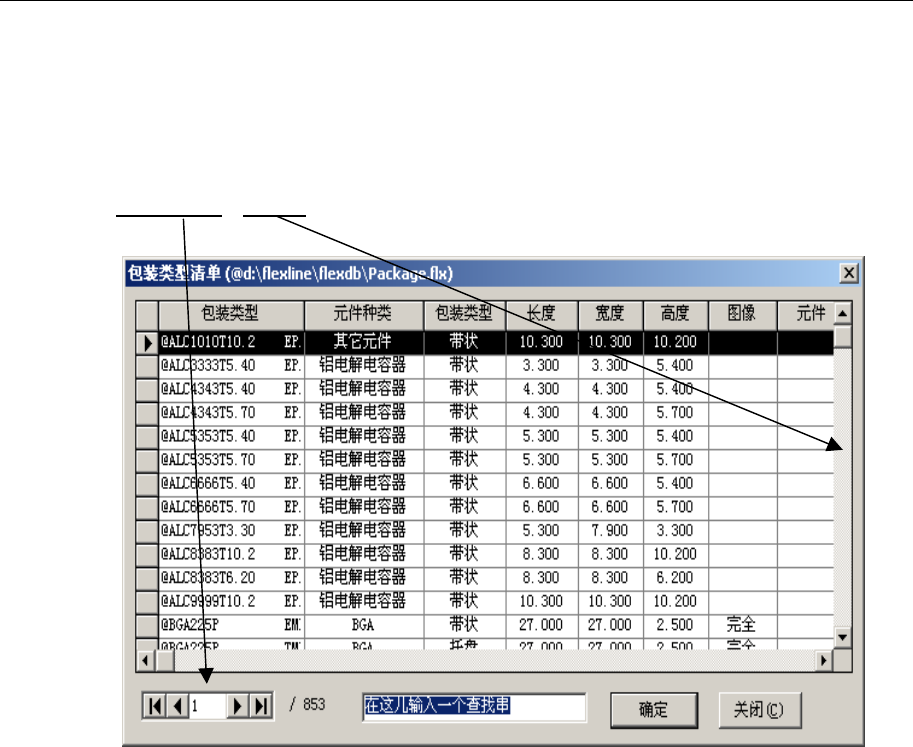Select row @ALC4343T5.70
913x747 pixels.
tap(484, 413)
